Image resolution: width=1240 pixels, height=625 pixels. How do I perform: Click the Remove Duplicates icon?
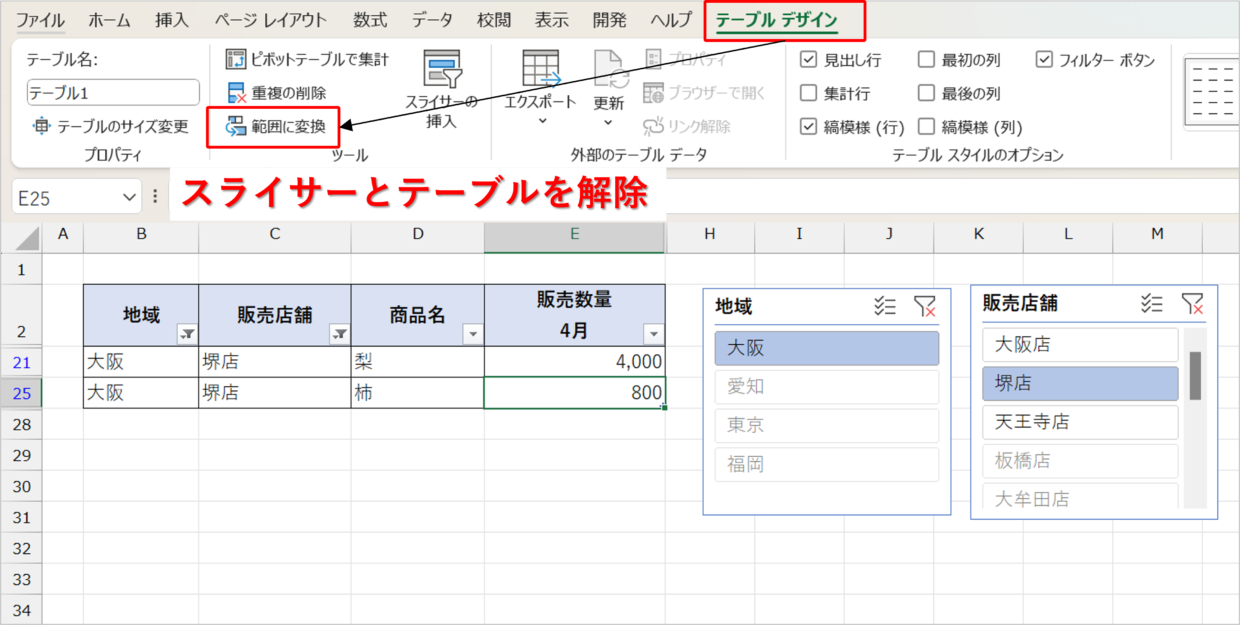coord(236,93)
